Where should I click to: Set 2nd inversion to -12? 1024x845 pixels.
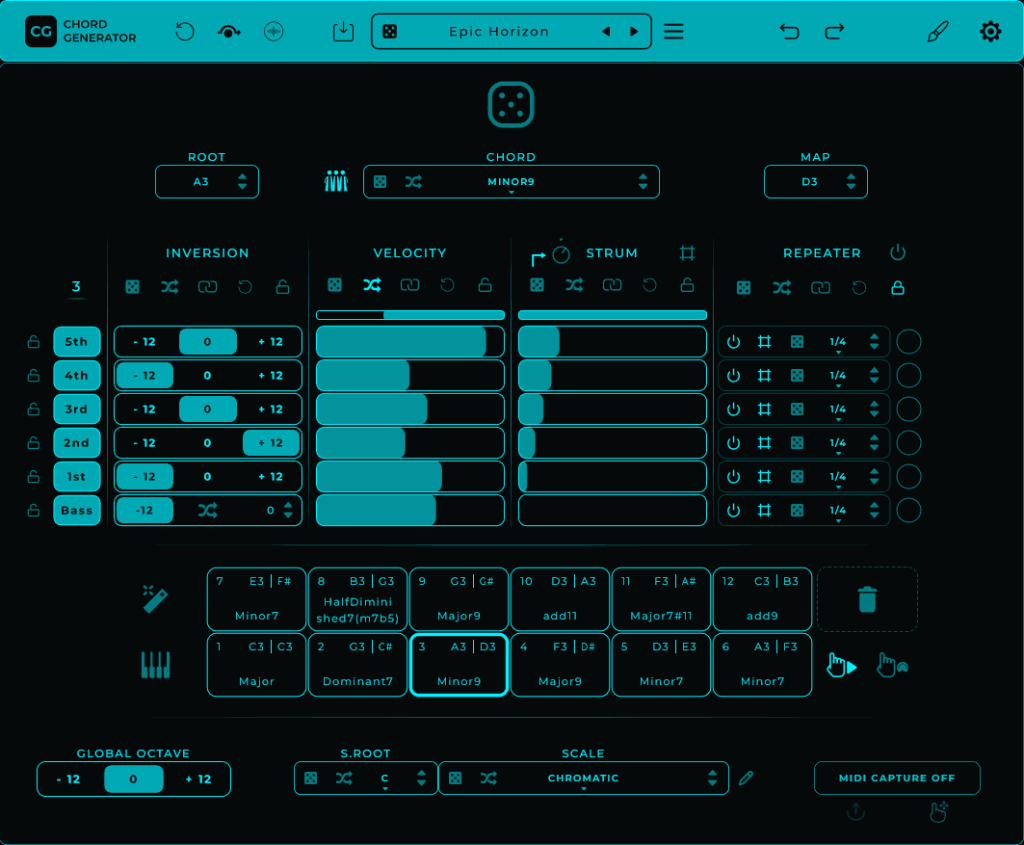point(144,443)
